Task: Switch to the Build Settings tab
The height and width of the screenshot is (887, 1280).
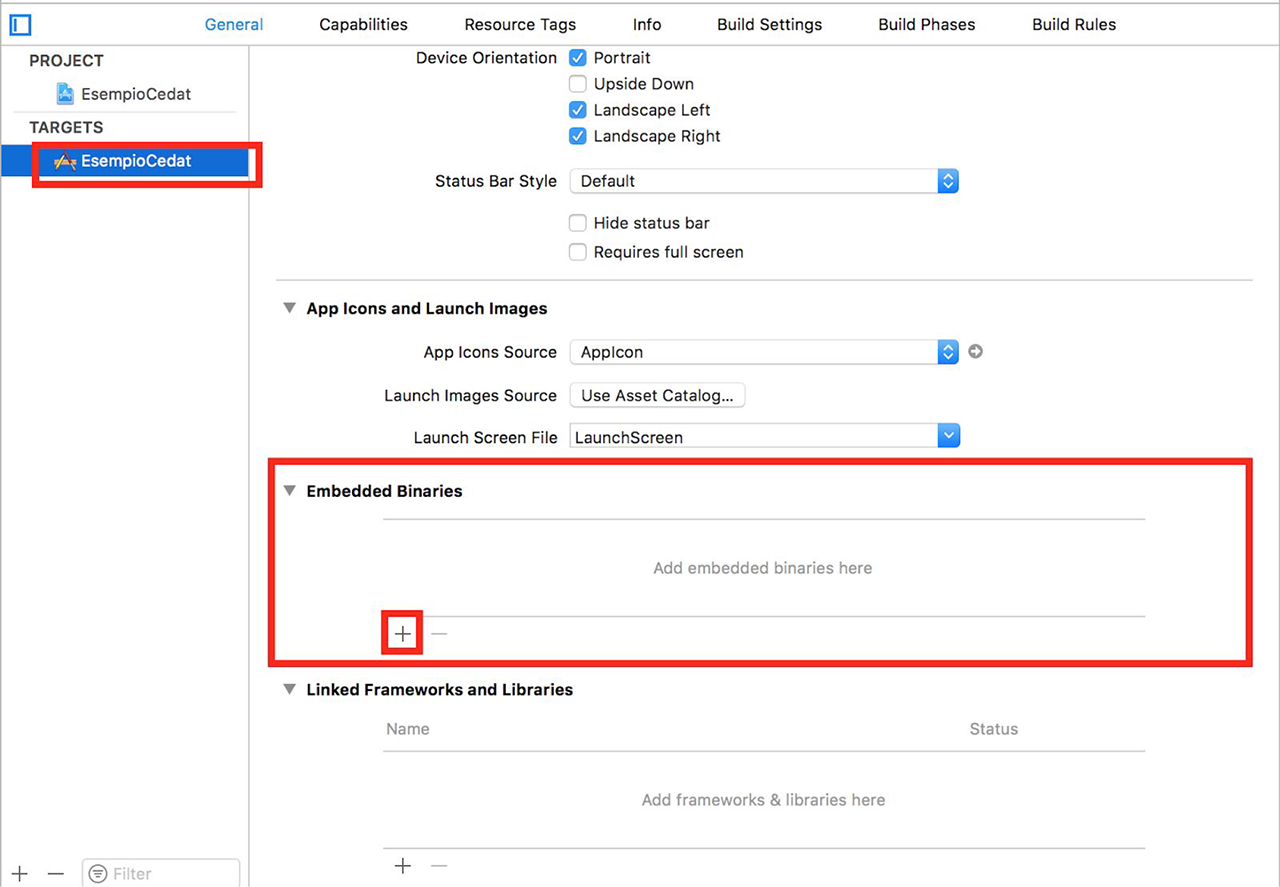Action: click(x=769, y=25)
